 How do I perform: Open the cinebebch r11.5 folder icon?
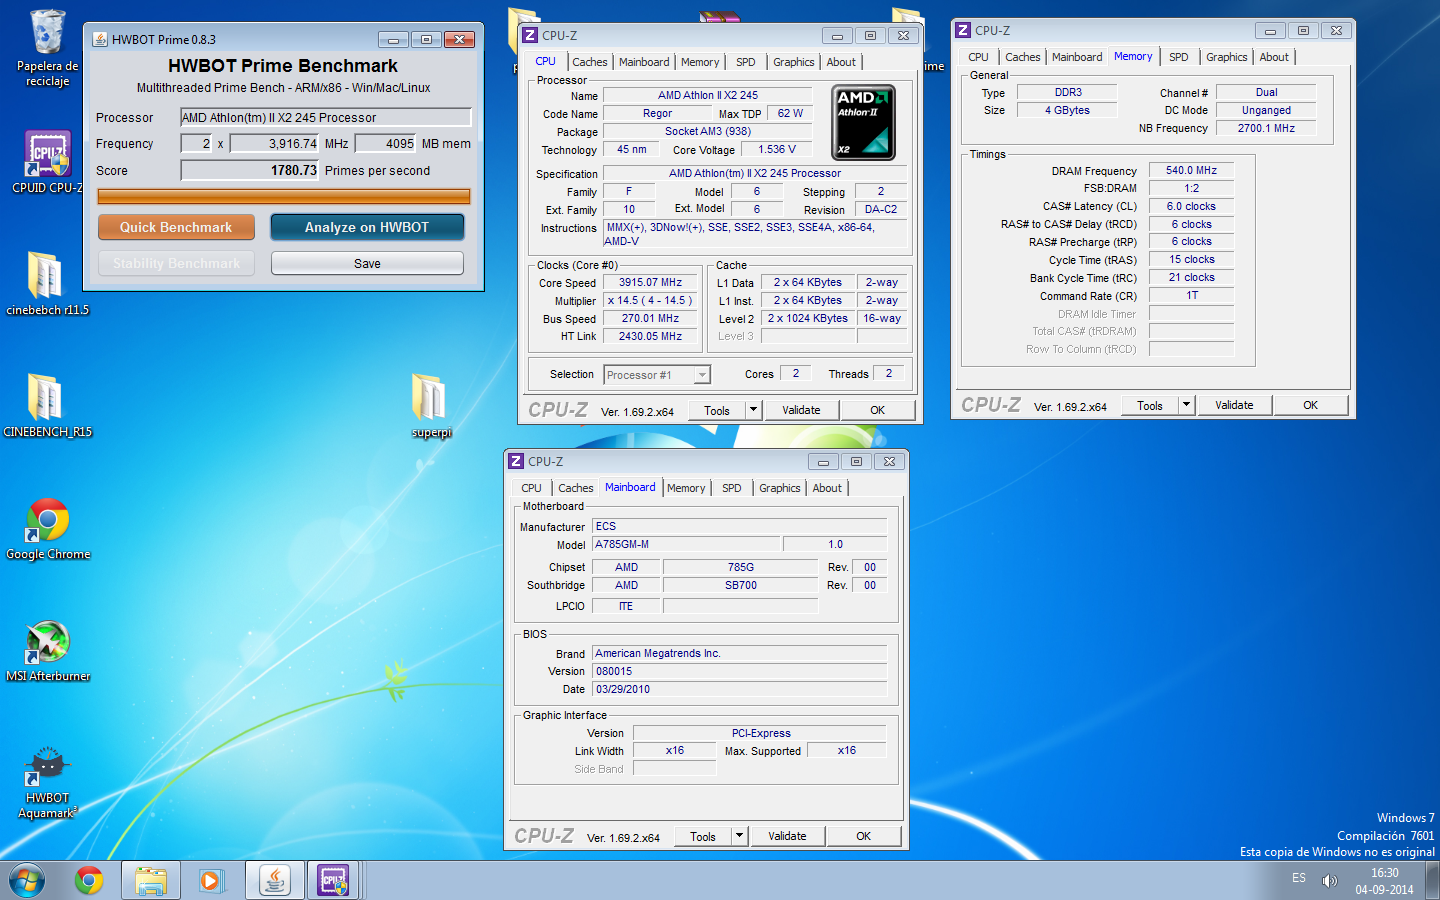click(47, 284)
